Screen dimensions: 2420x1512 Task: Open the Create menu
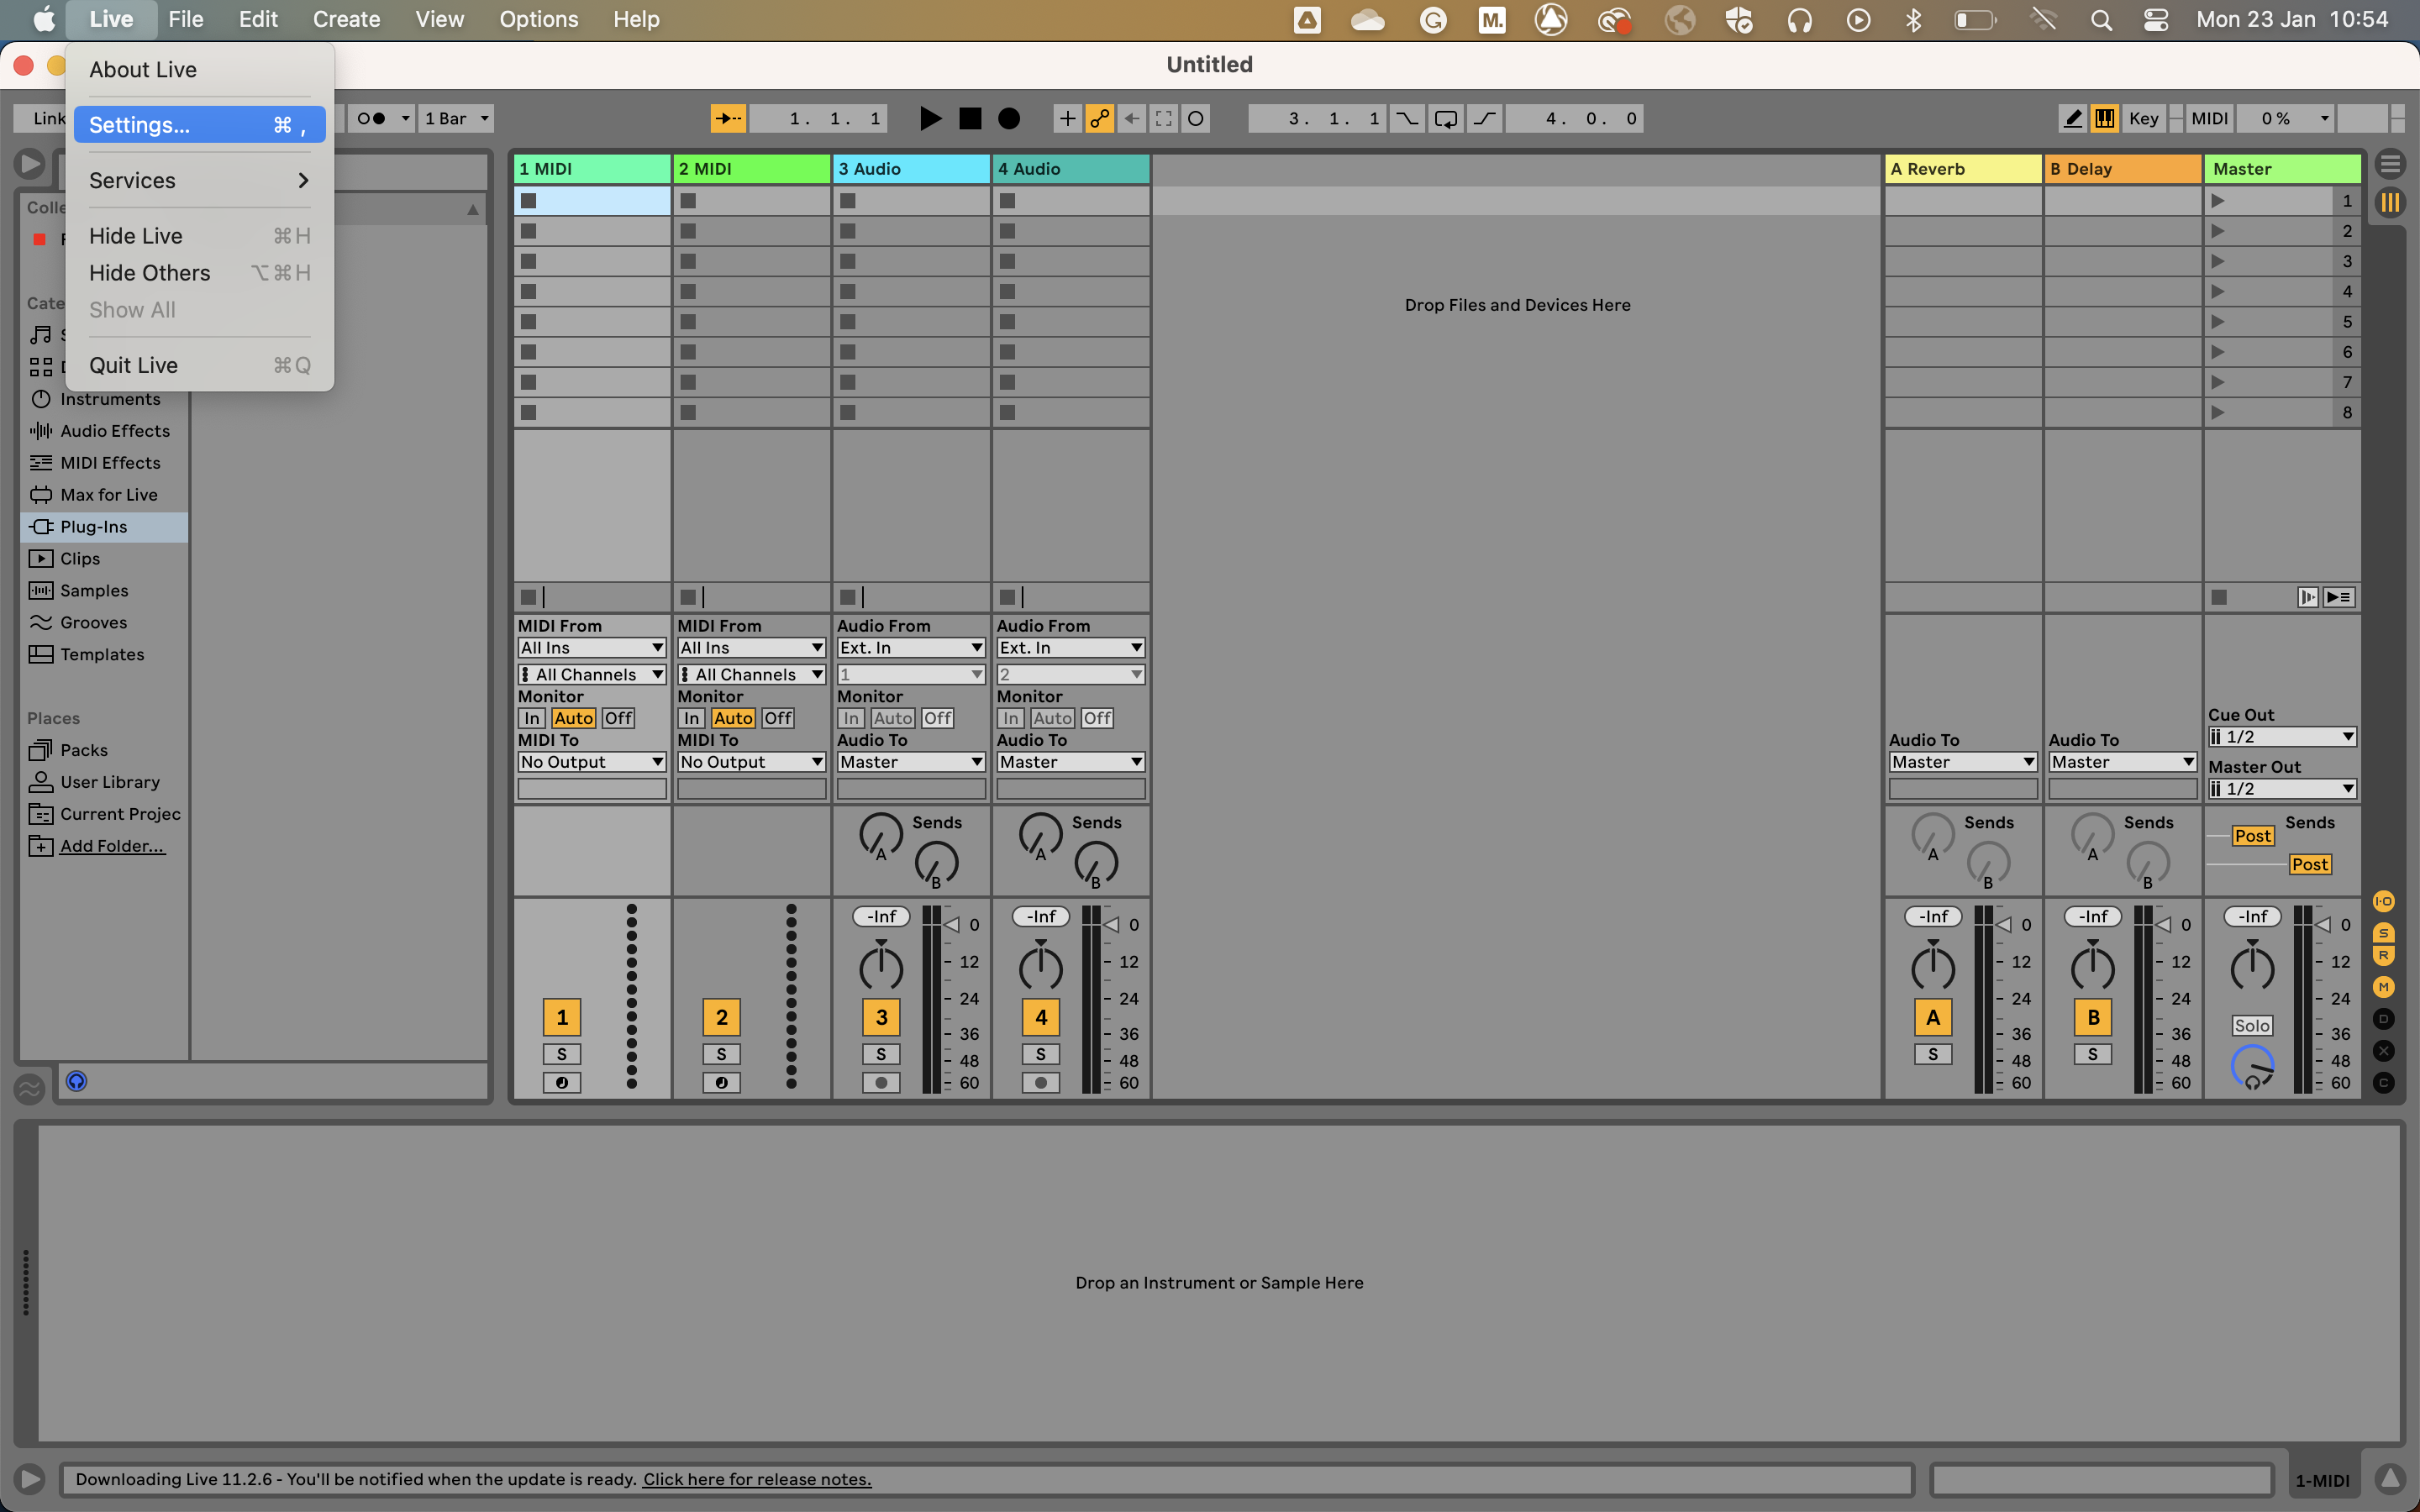tap(346, 19)
